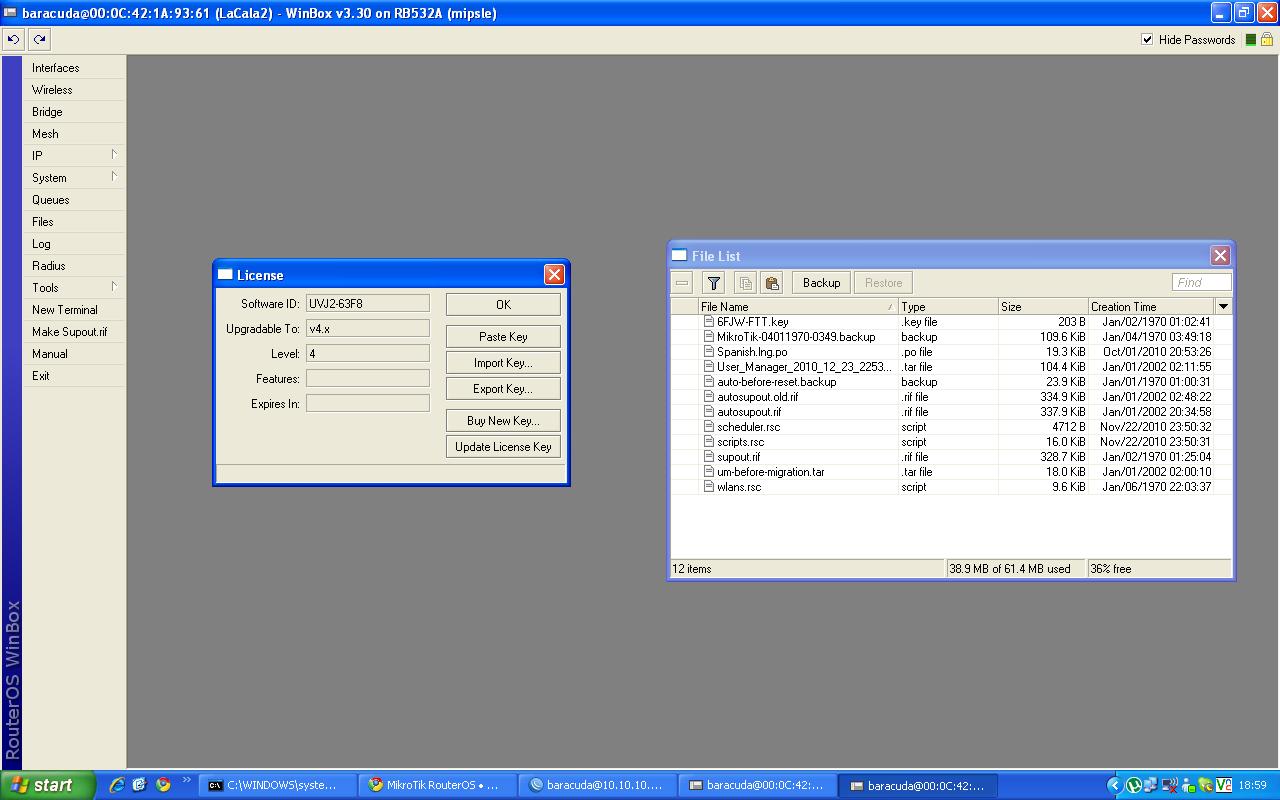This screenshot has width=1280, height=800.
Task: Sort files by the Size column header
Action: 1043,307
